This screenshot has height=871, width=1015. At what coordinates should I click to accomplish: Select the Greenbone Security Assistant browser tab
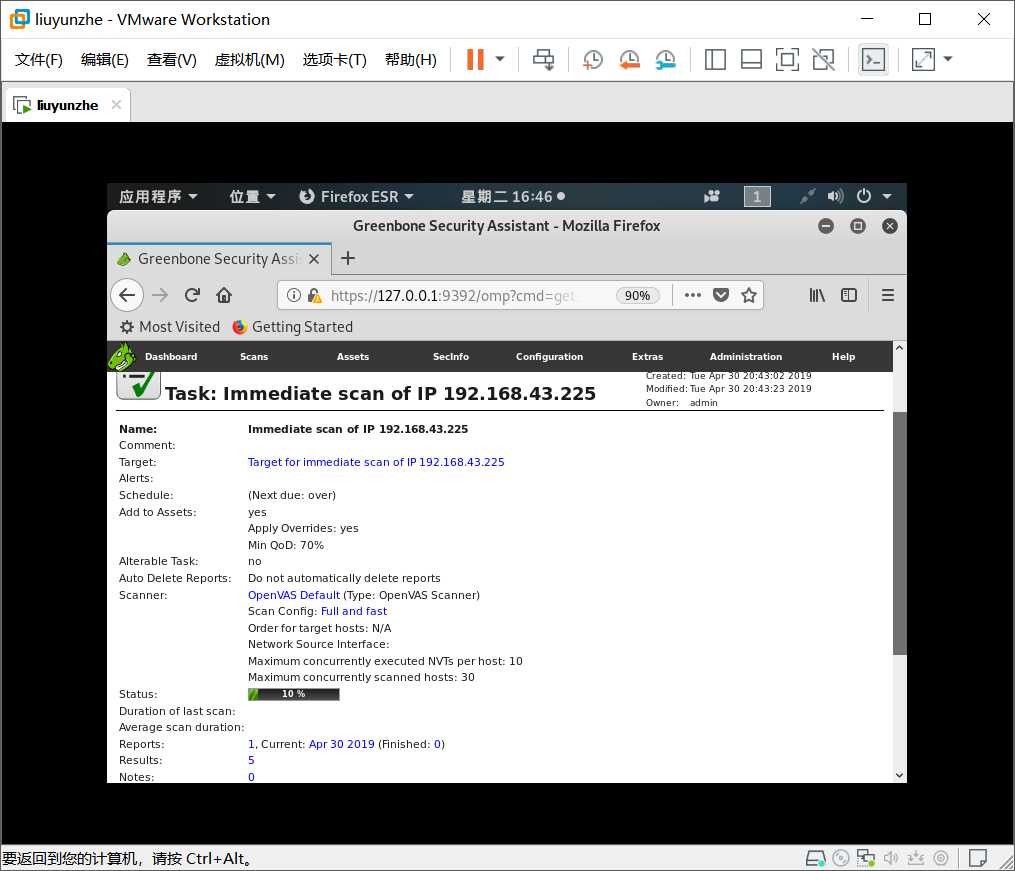click(x=219, y=259)
